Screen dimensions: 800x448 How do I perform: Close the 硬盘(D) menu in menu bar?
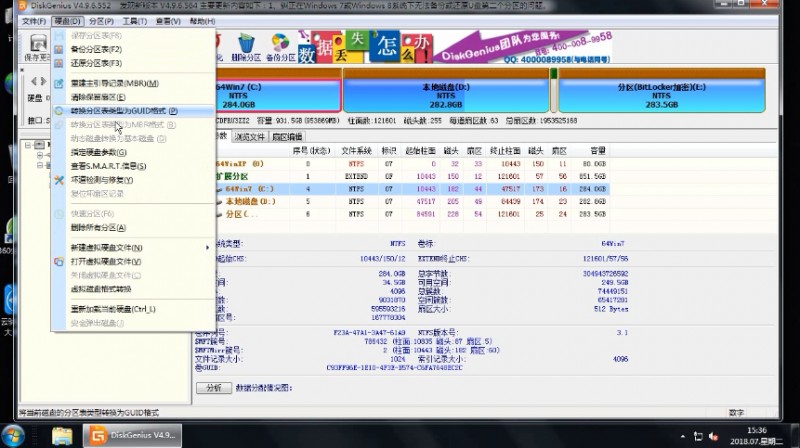pyautogui.click(x=67, y=21)
